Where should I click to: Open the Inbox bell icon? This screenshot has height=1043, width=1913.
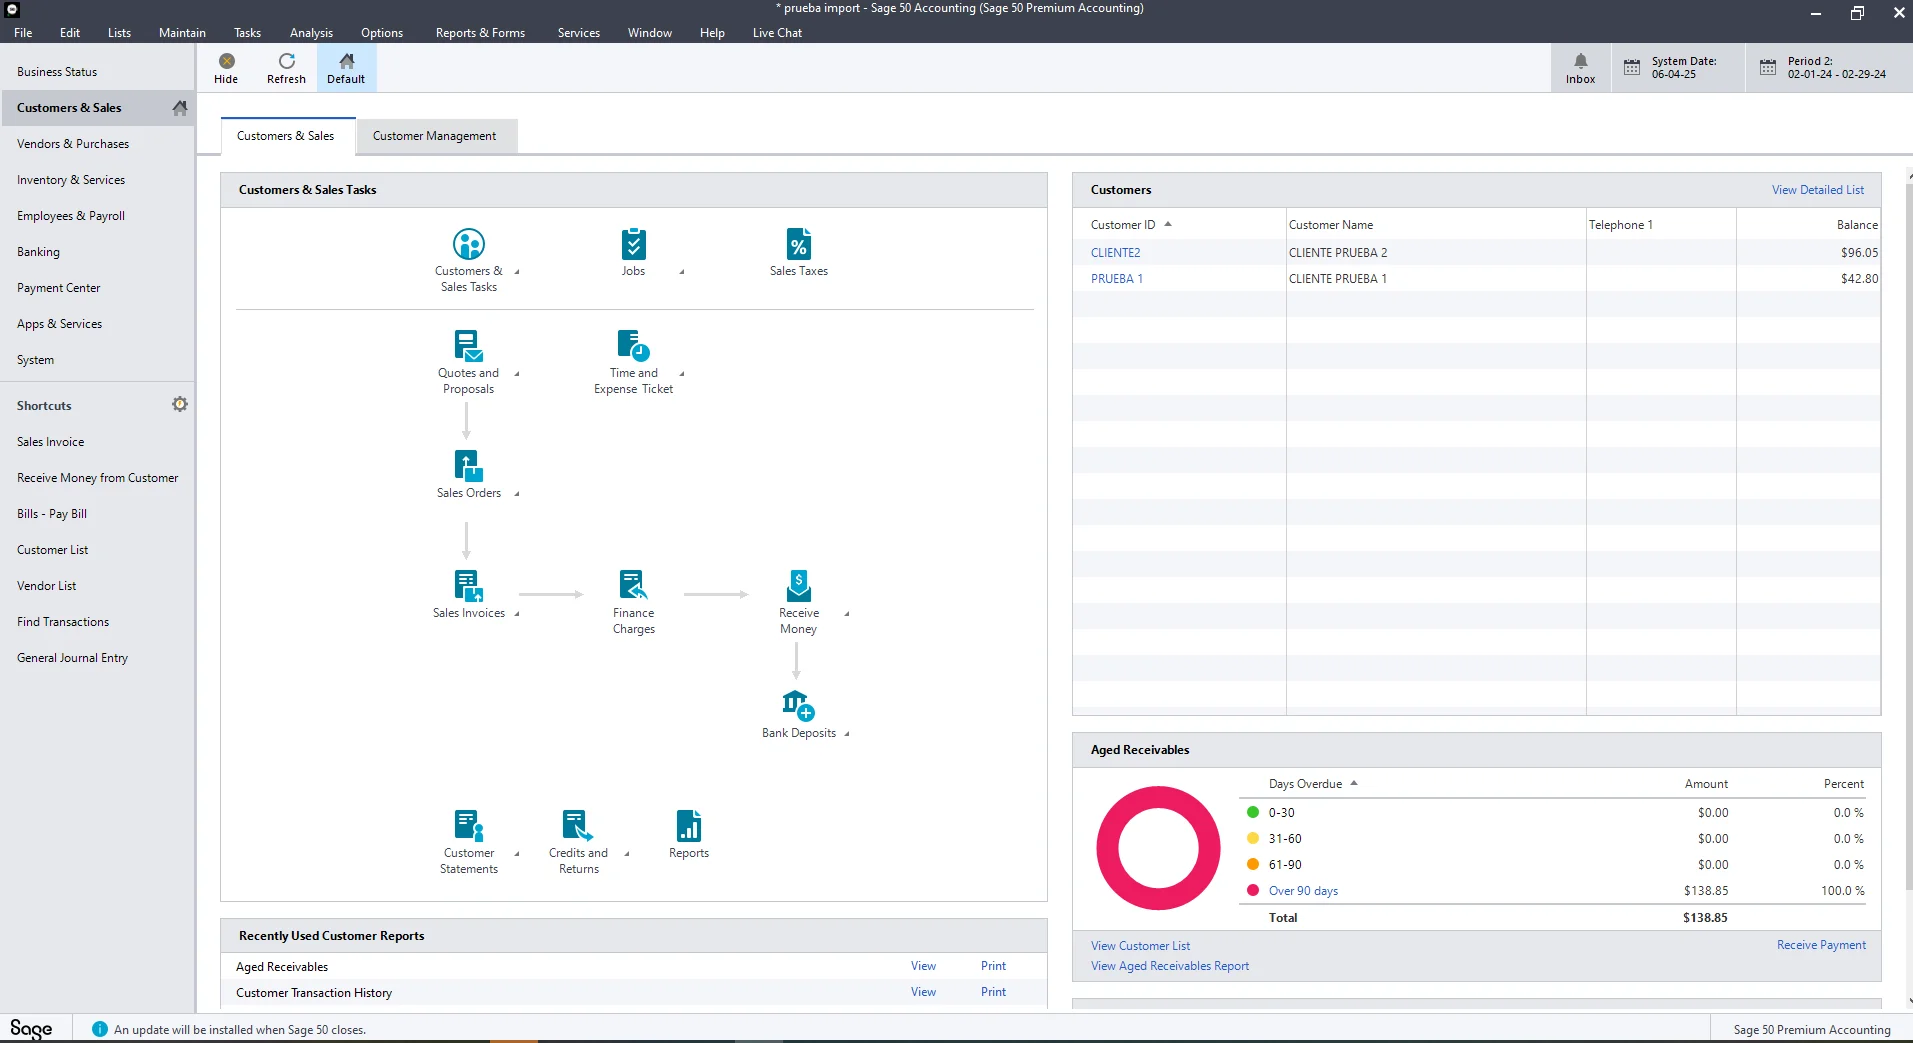click(1580, 61)
